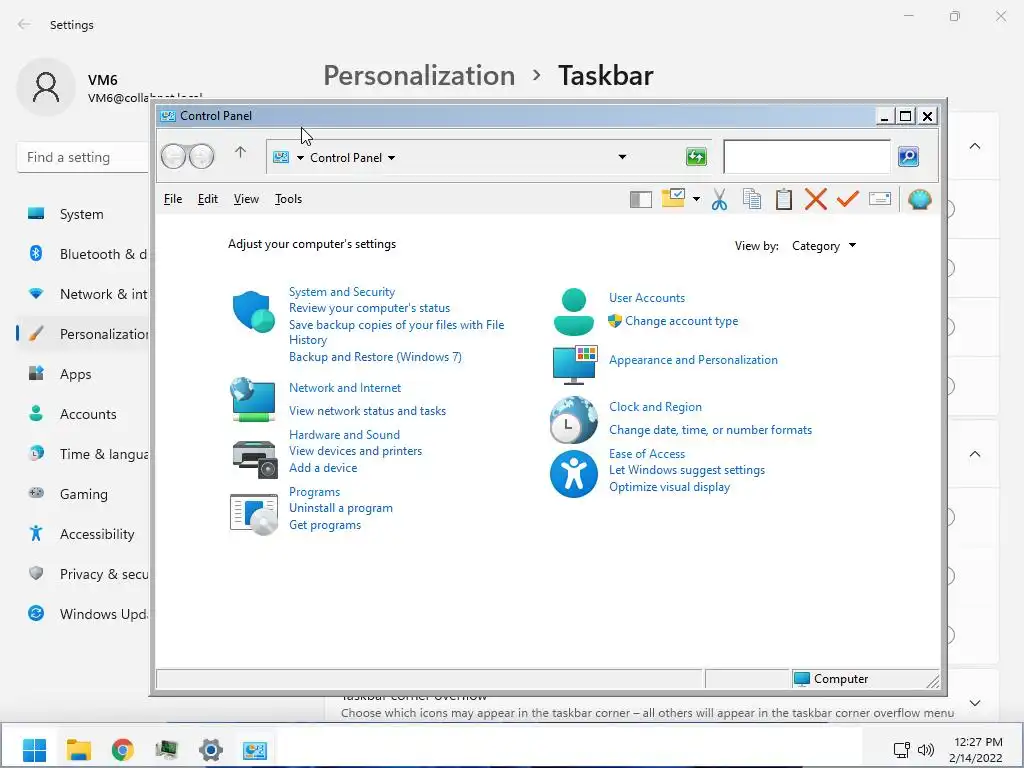Image resolution: width=1024 pixels, height=768 pixels.
Task: Expand the address bar history dropdown arrow
Action: click(622, 157)
